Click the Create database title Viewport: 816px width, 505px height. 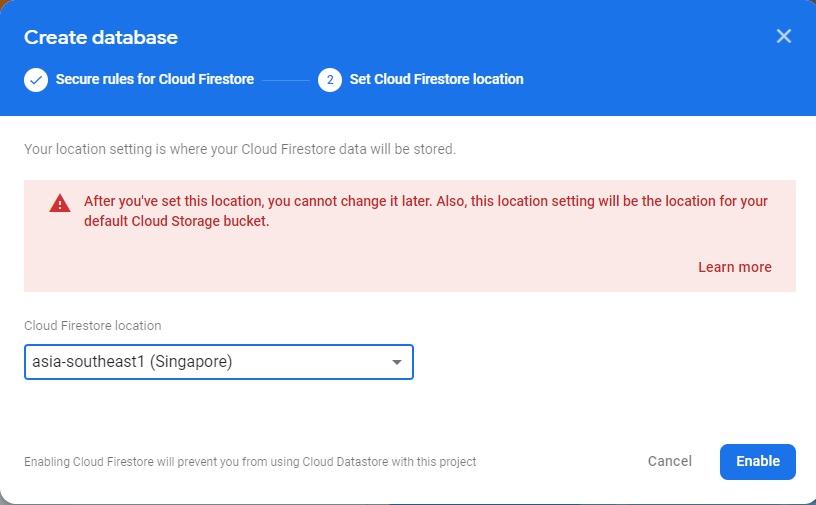101,37
